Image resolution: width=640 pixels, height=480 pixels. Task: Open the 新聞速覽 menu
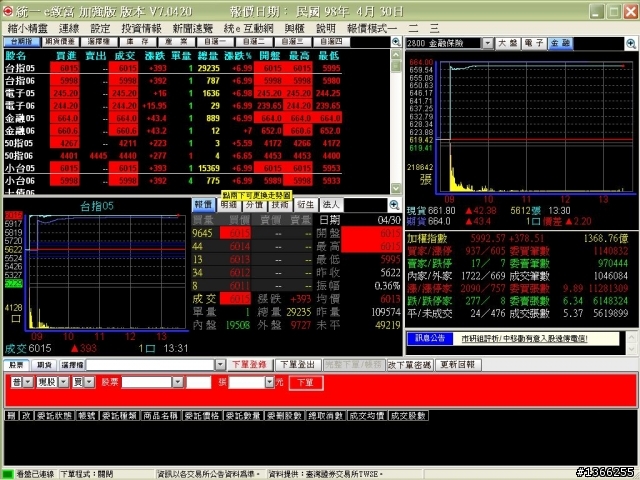[x=193, y=28]
